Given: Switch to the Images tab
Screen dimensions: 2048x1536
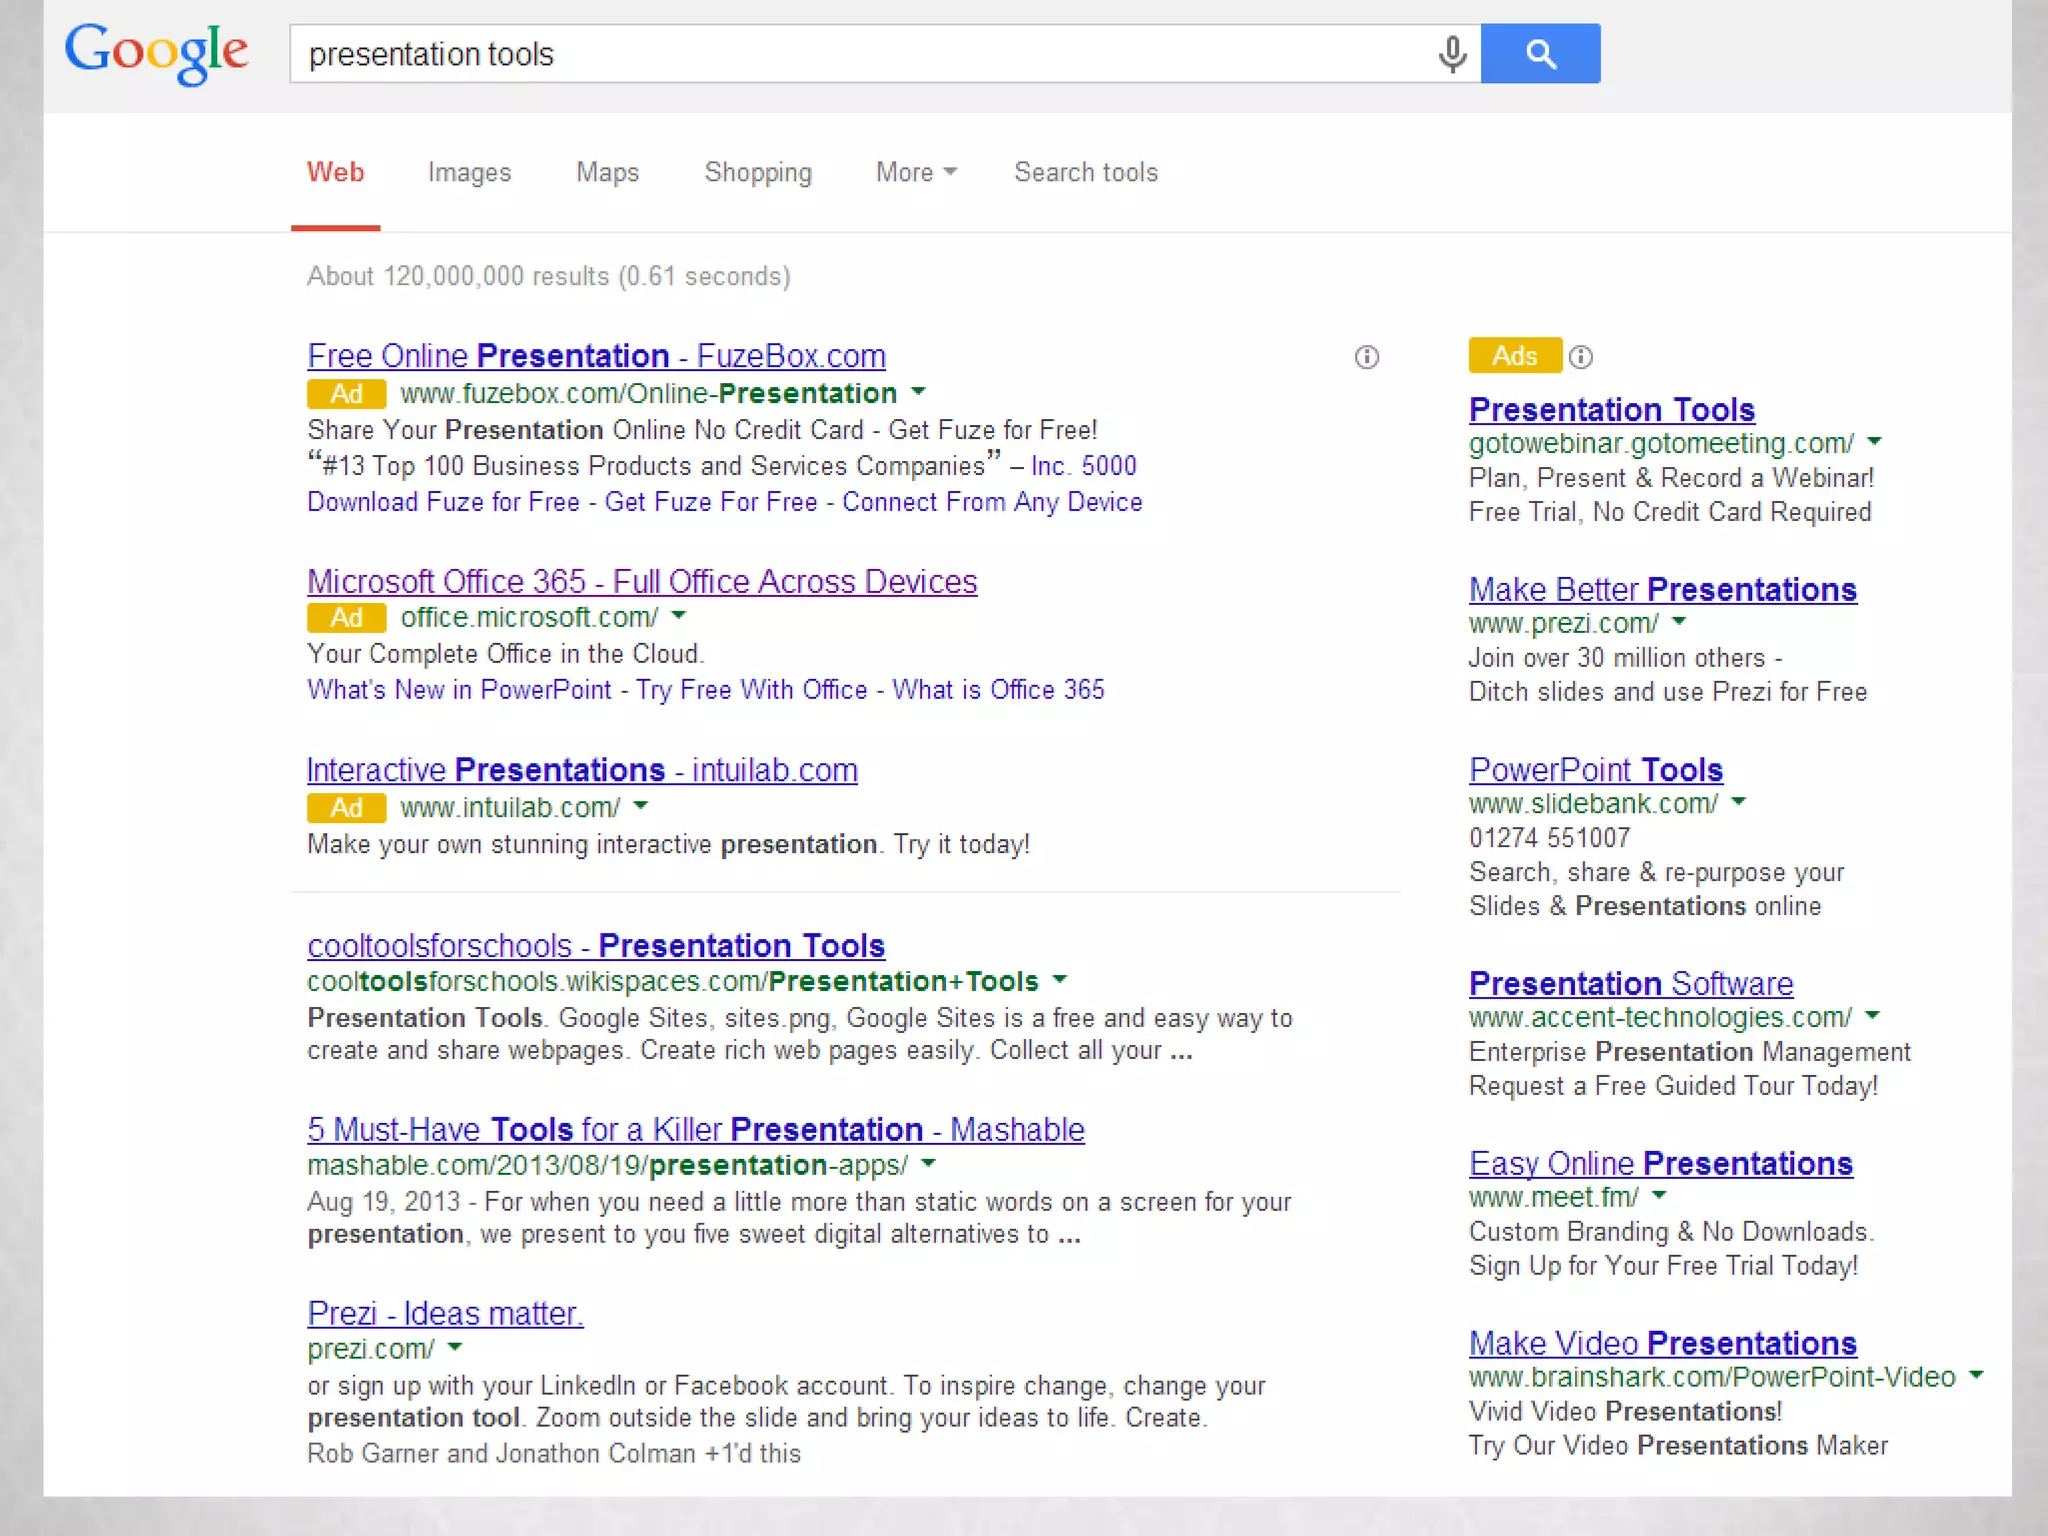Looking at the screenshot, I should coord(469,172).
